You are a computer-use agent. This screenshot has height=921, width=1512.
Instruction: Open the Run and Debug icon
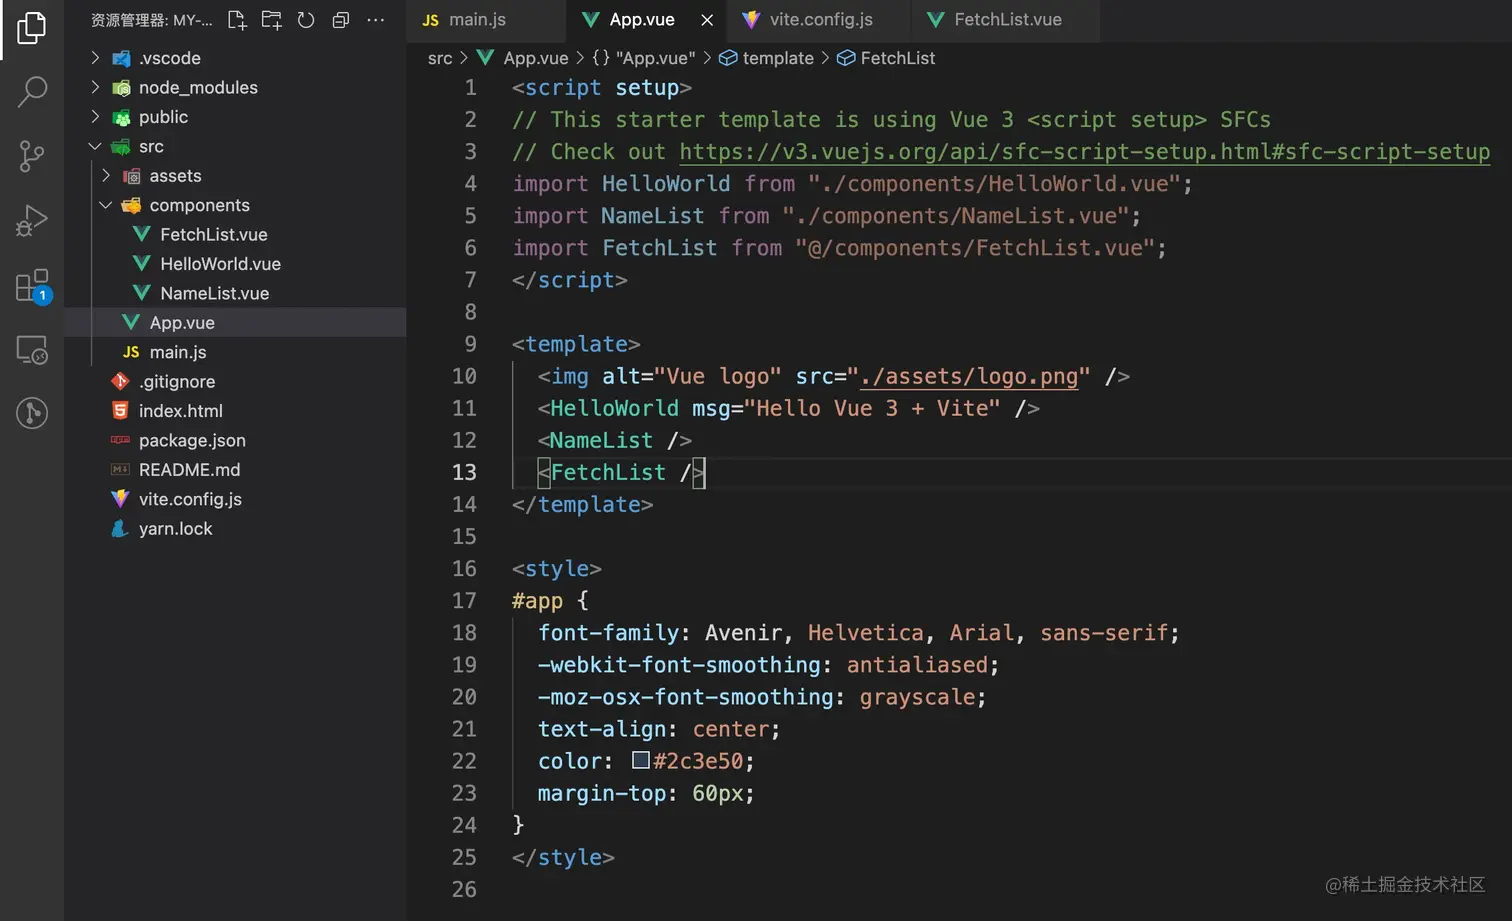point(32,220)
